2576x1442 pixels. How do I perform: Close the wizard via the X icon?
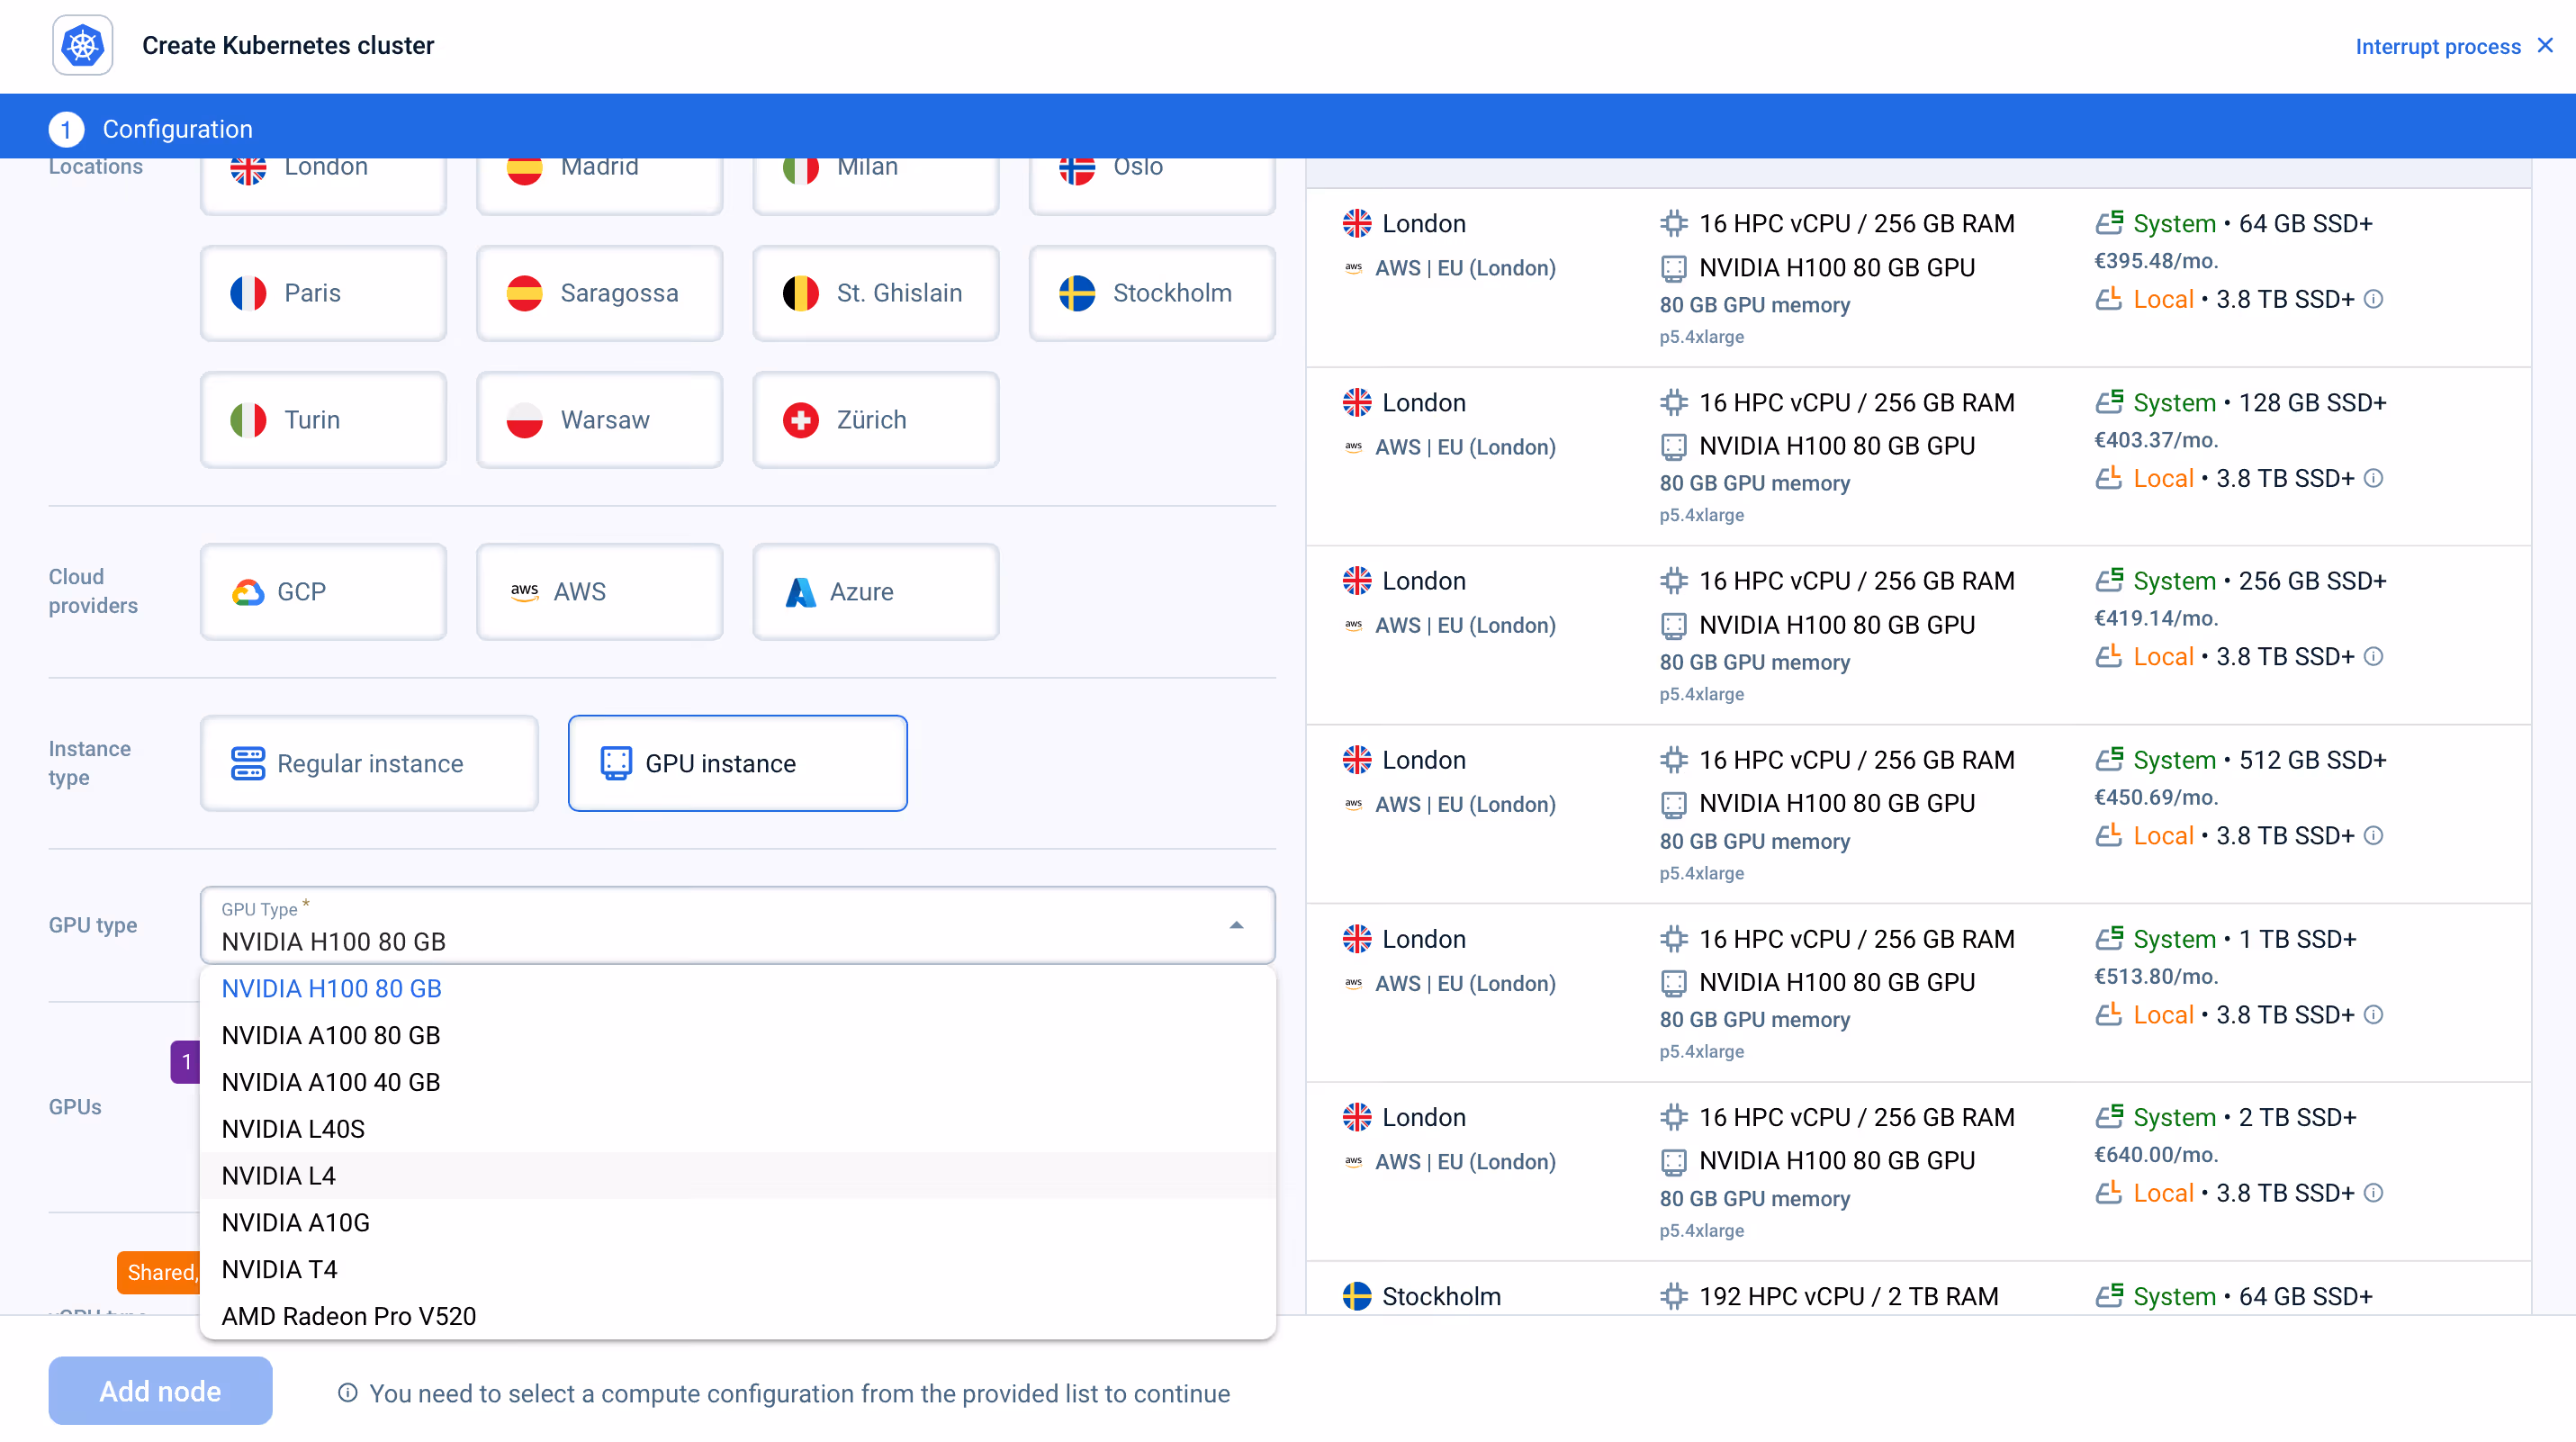point(2545,45)
